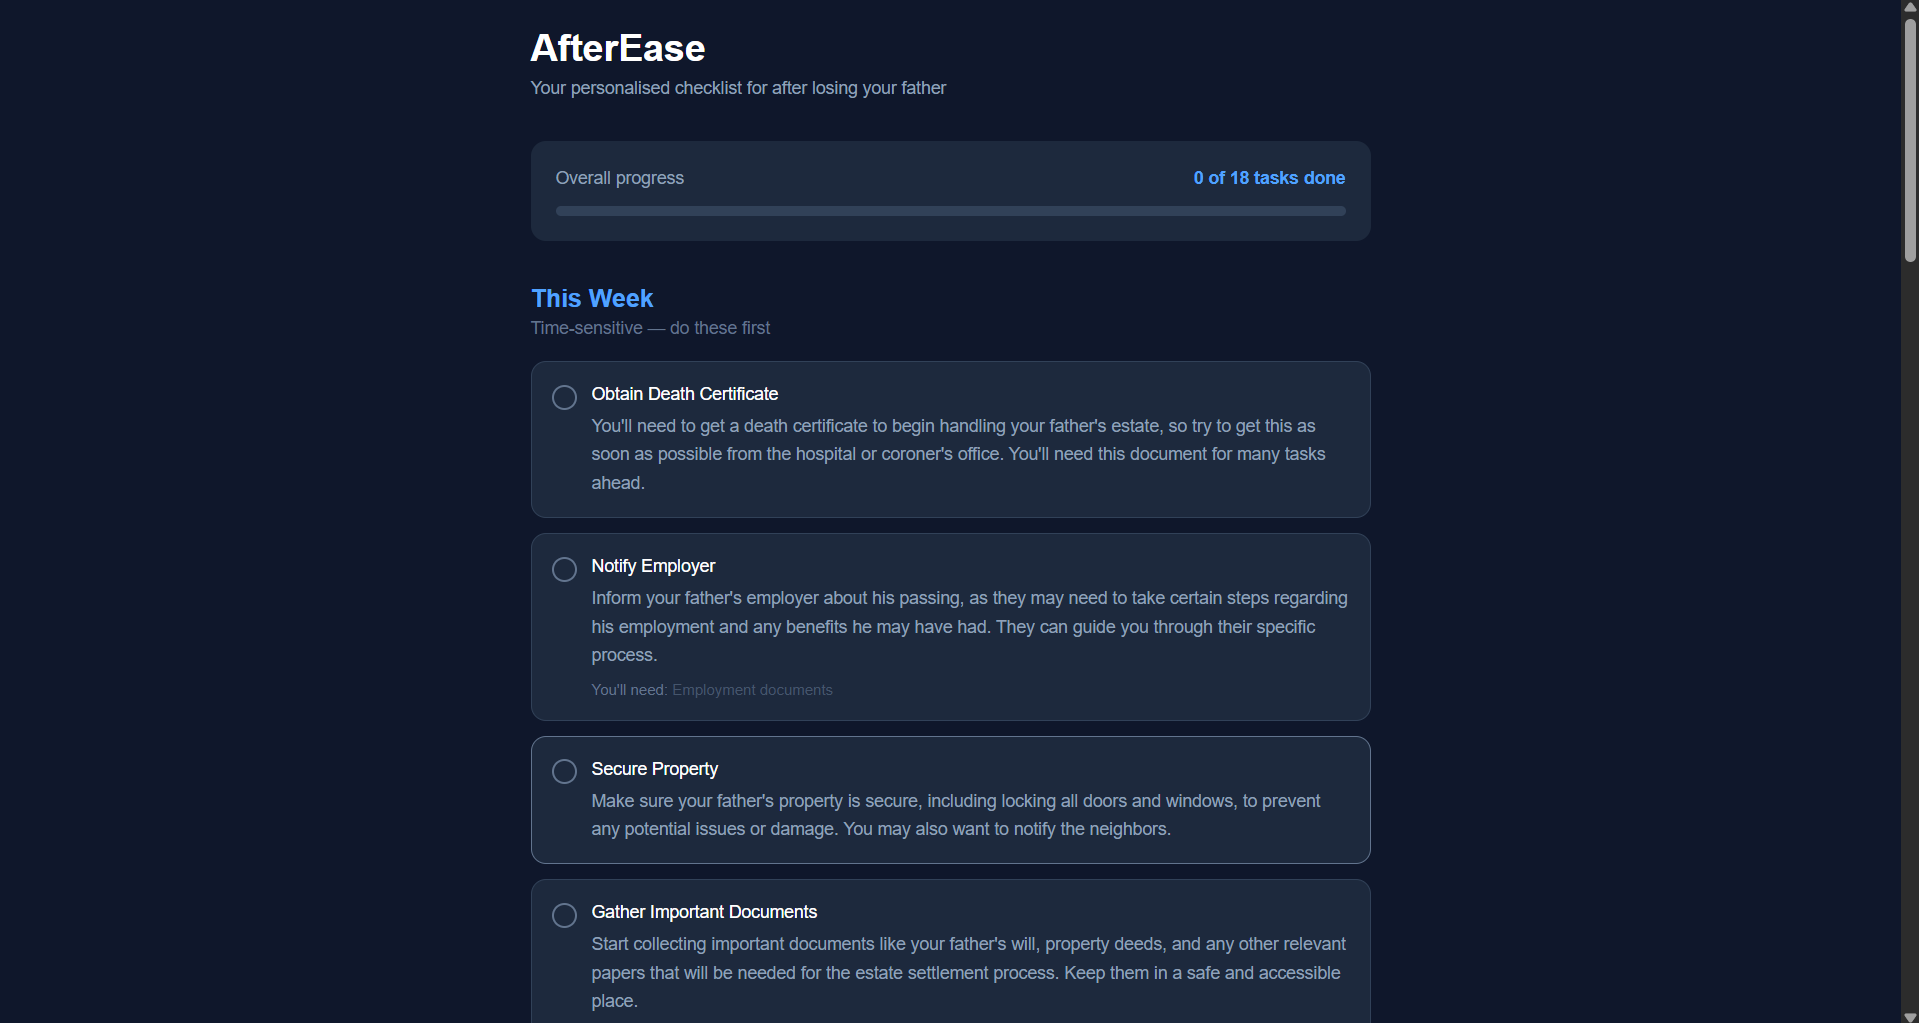Check the Notify Employer task circle
This screenshot has height=1023, width=1919.
tap(563, 569)
